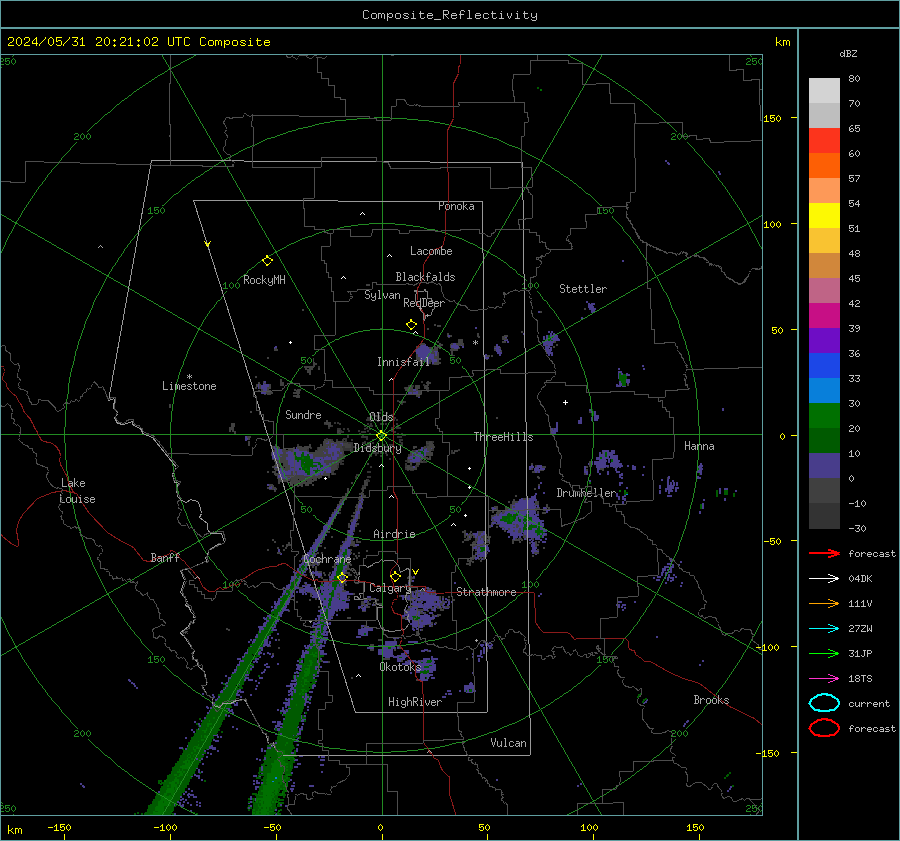Click the Lake Louise map label
The height and width of the screenshot is (841, 900).
[77, 491]
